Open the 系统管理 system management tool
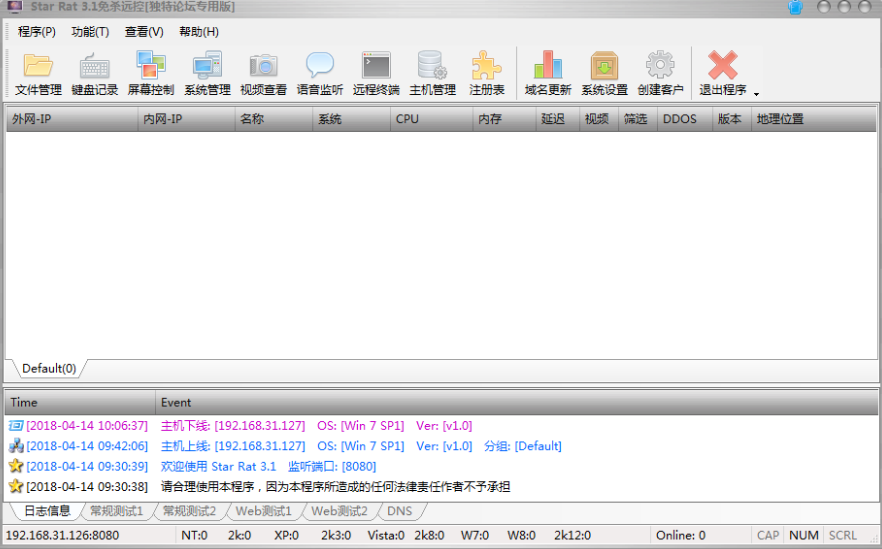This screenshot has height=549, width=882. tap(207, 74)
